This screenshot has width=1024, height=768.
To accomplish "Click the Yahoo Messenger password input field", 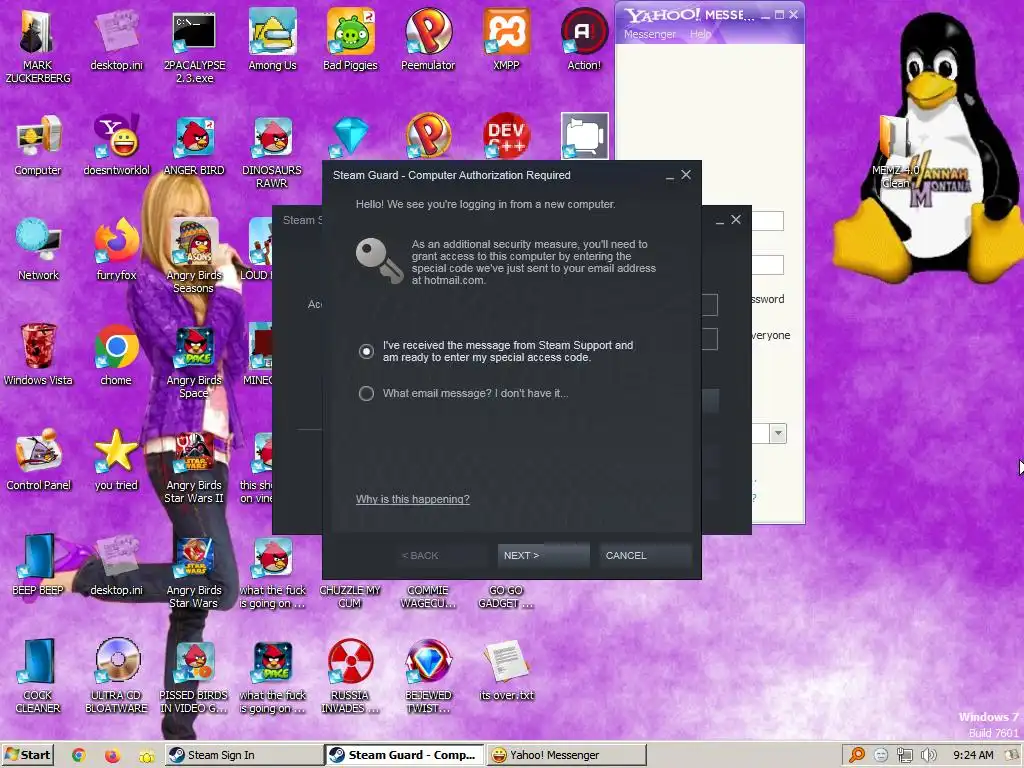I will [x=768, y=265].
